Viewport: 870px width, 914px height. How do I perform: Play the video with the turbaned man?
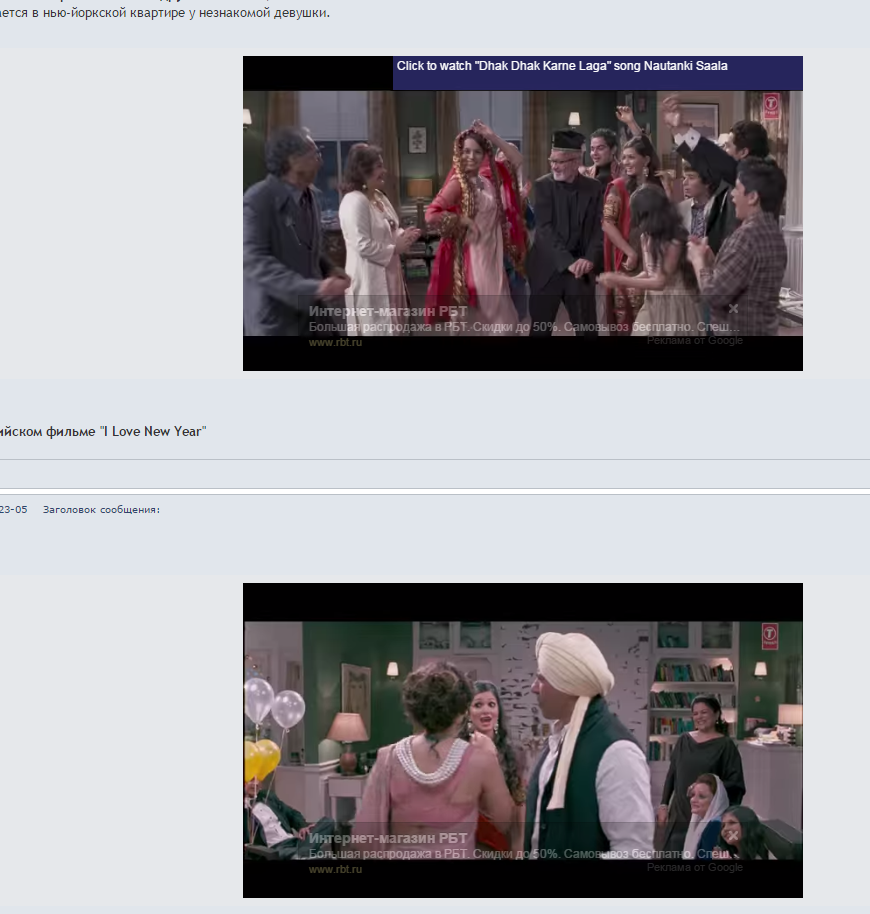point(523,740)
